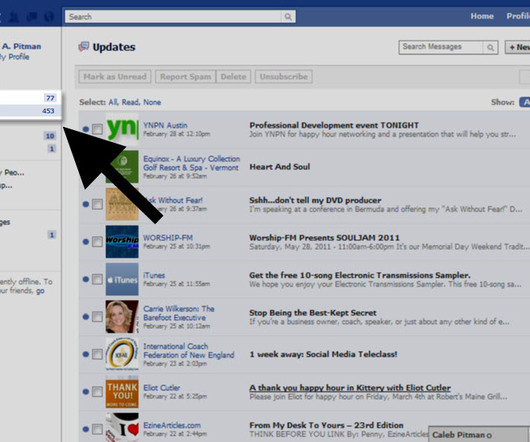The image size is (530, 442).
Task: Toggle unread dot on WORSHIP-FM row
Action: click(86, 242)
